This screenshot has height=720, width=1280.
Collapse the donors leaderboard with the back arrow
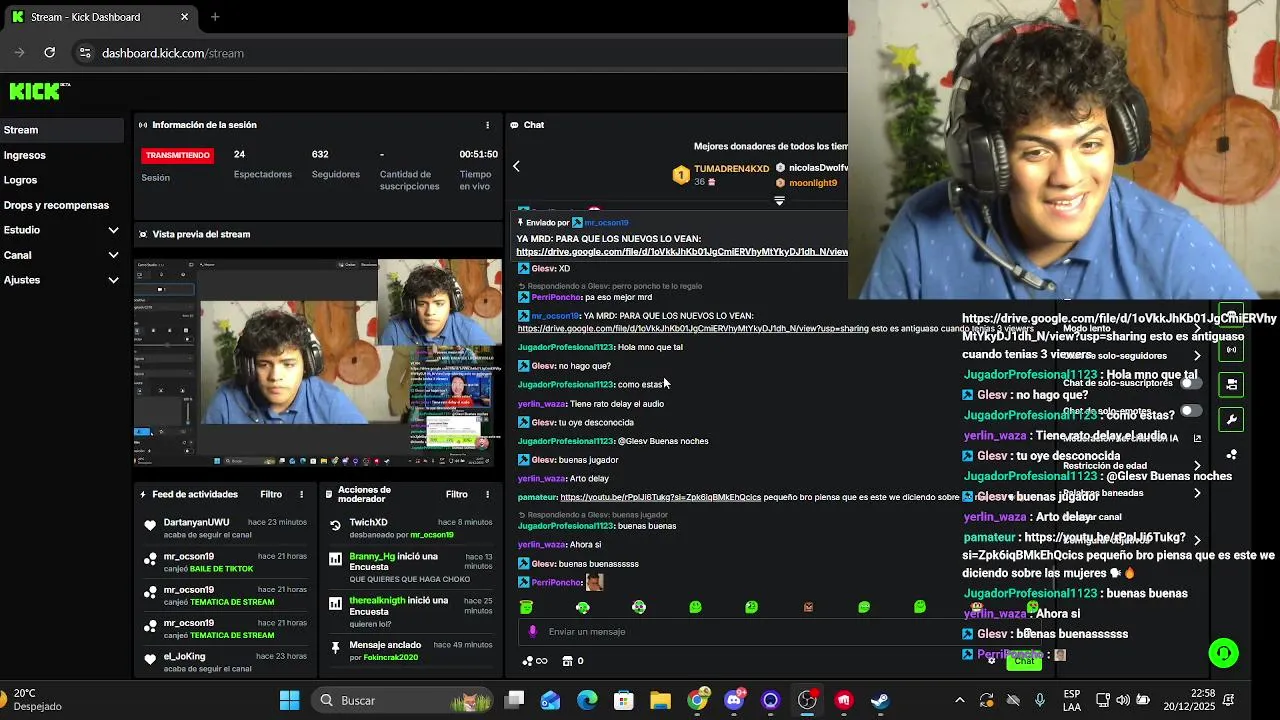[516, 166]
